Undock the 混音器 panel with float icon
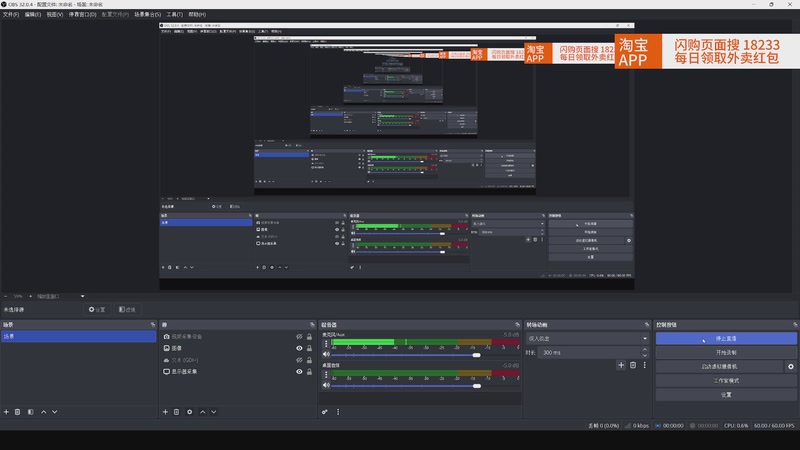This screenshot has width=800, height=450. 517,324
